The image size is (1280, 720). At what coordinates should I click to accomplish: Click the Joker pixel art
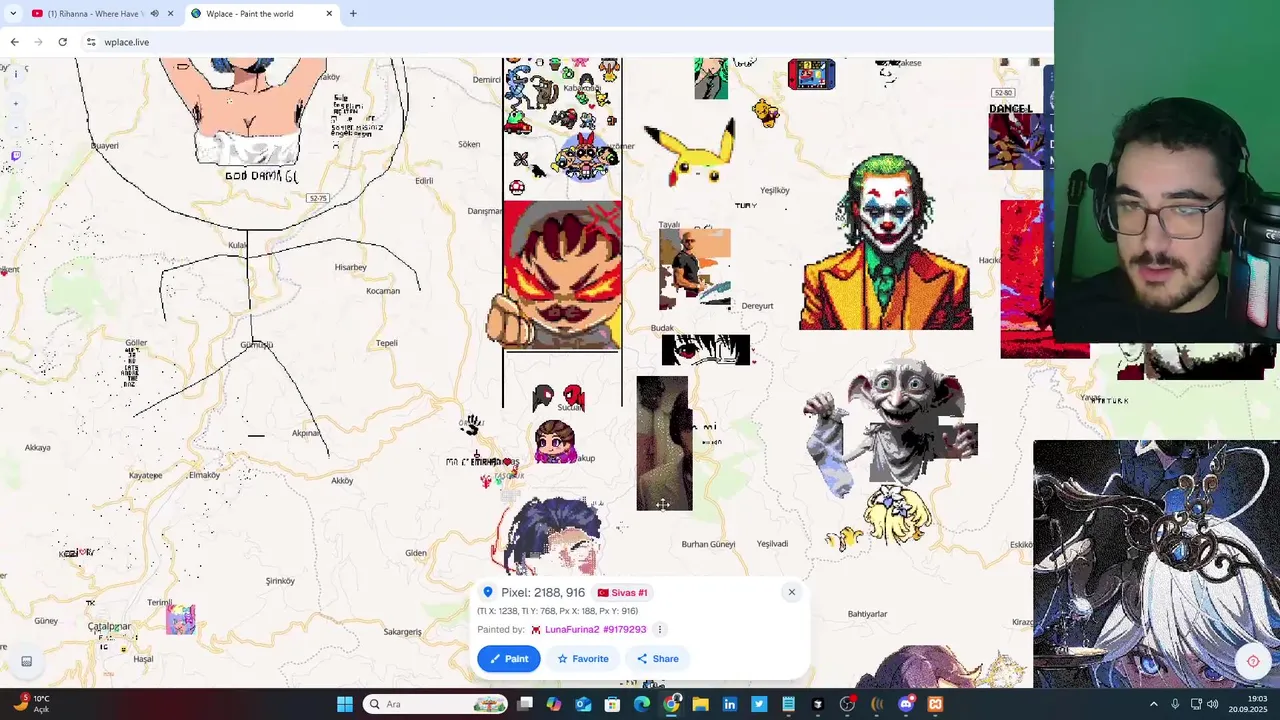click(886, 242)
